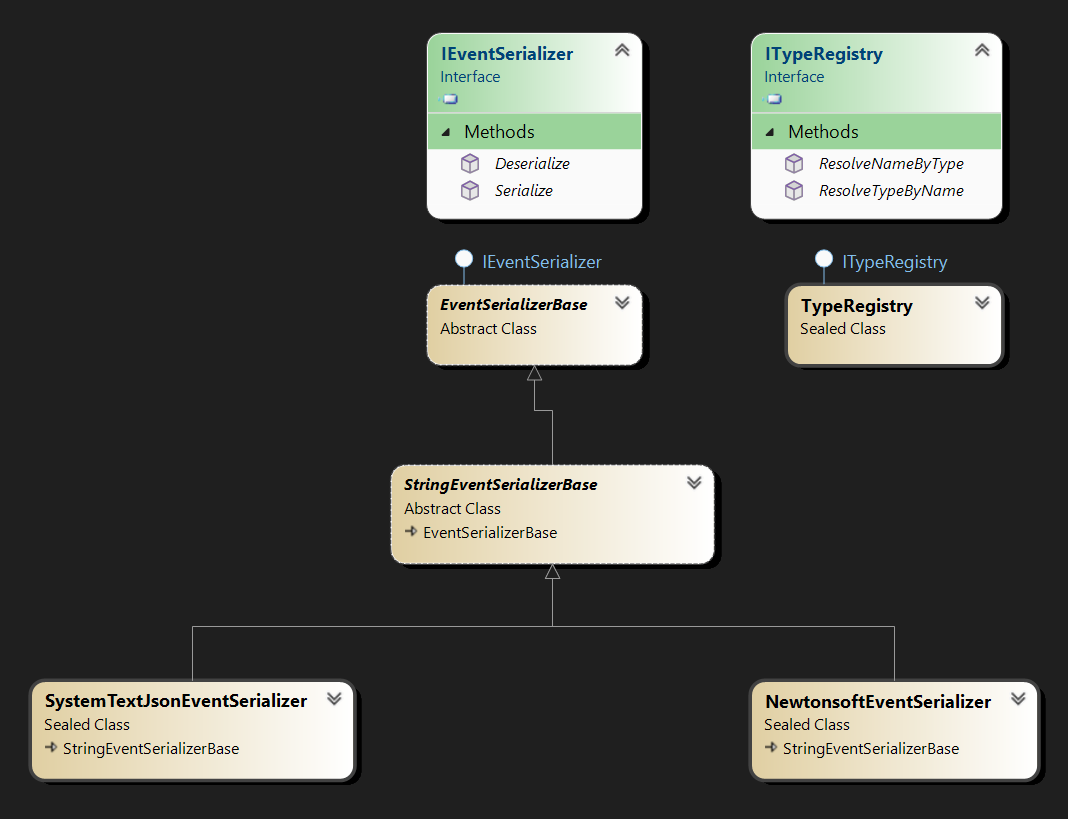This screenshot has height=819, width=1068.
Task: Select the TypeRegistry class title
Action: [857, 306]
